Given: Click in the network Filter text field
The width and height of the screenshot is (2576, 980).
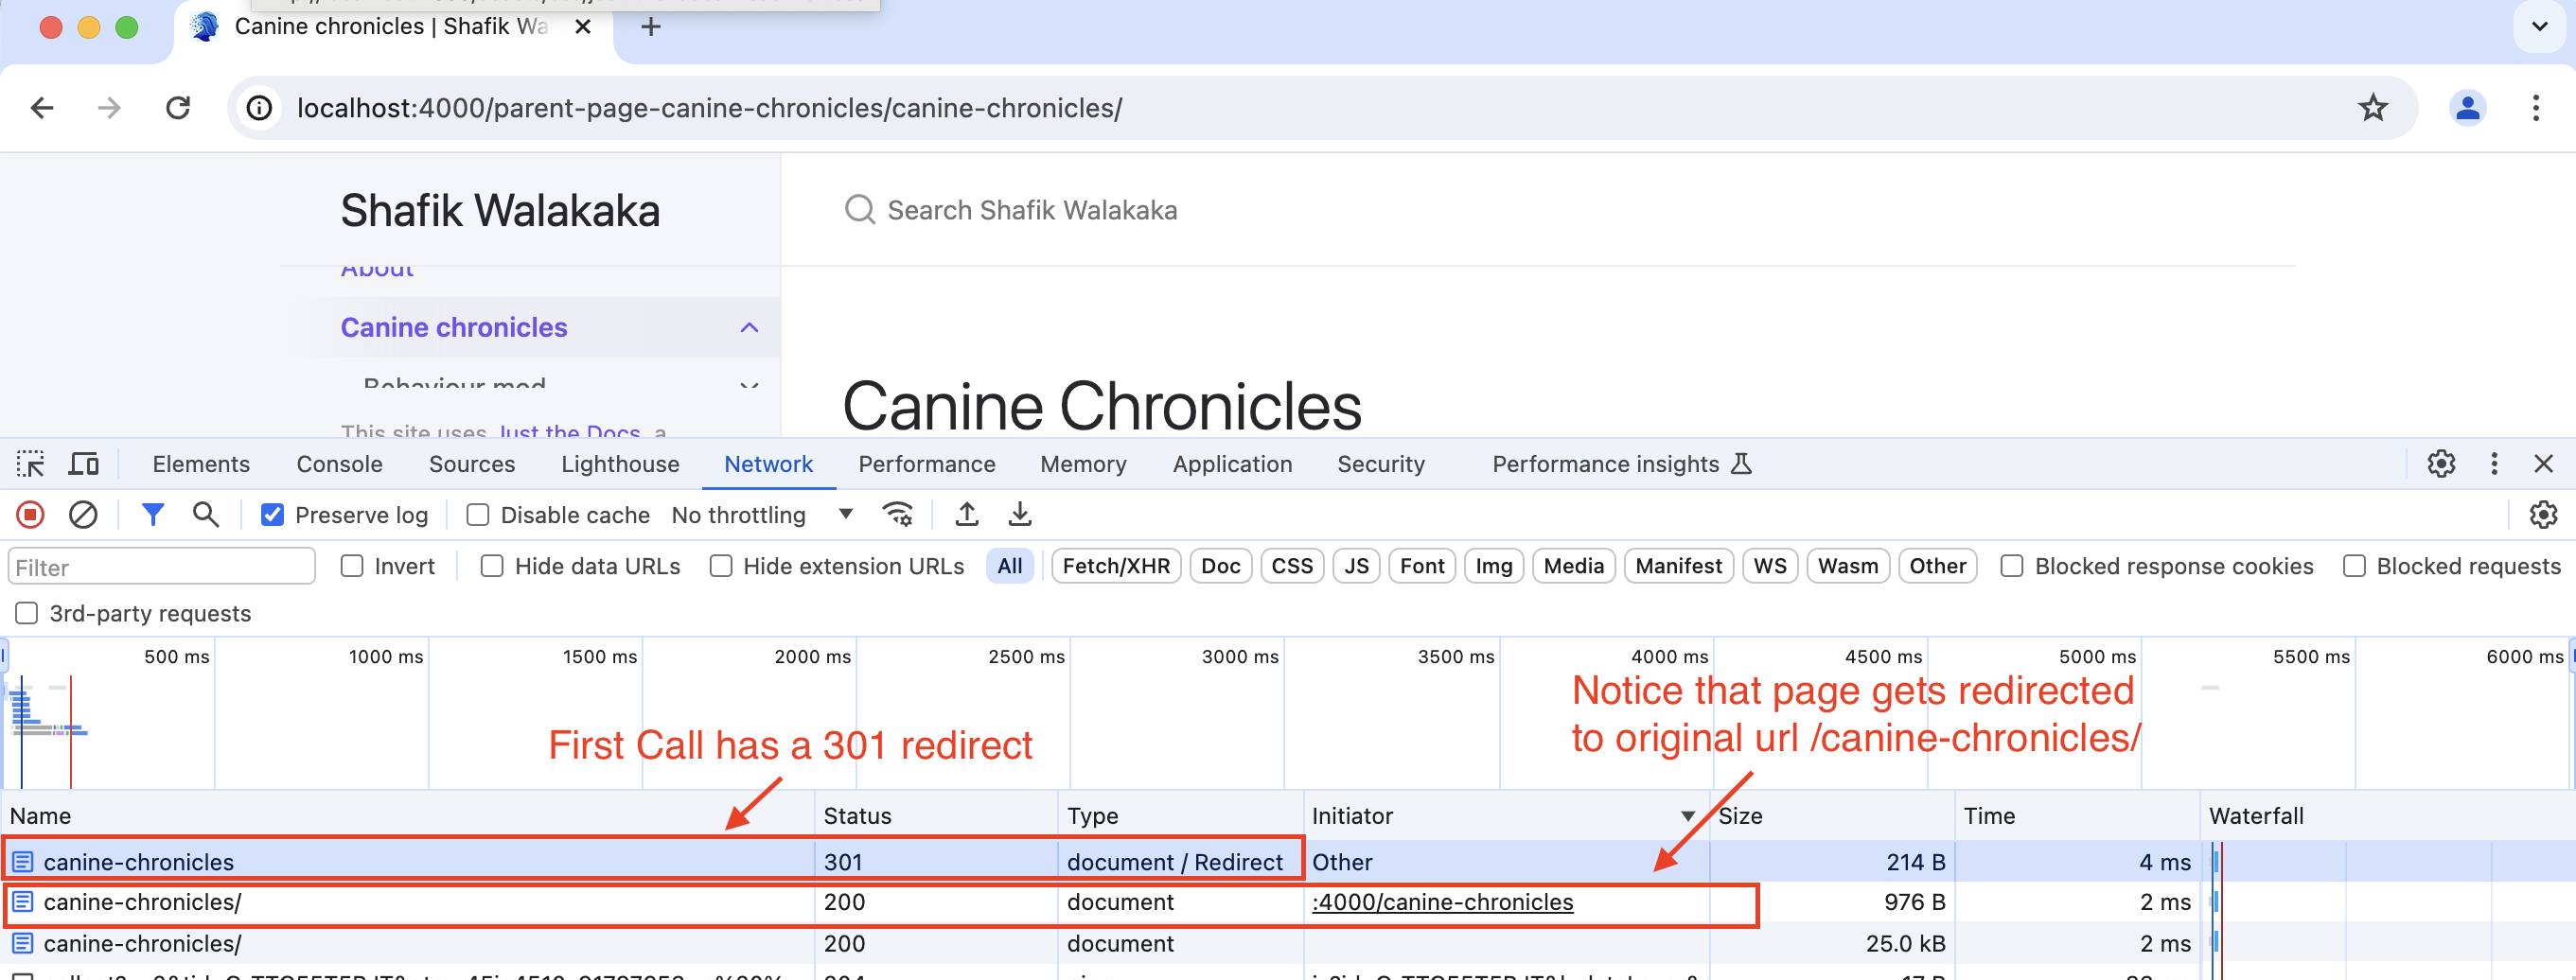Looking at the screenshot, I should pyautogui.click(x=161, y=567).
